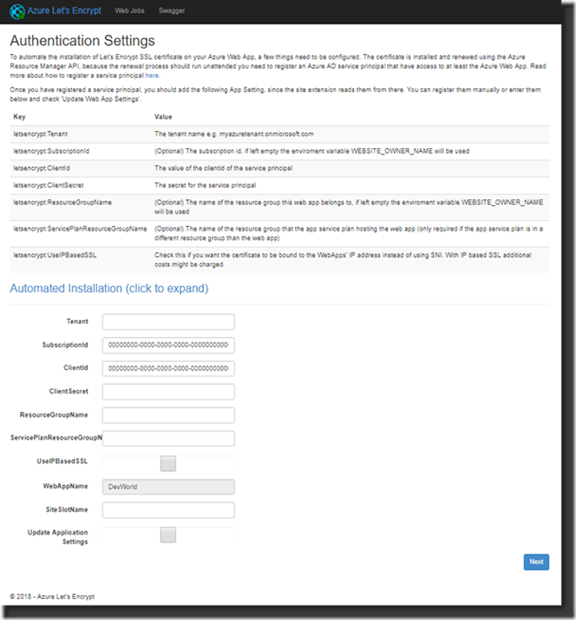Select the letsencrypt:ClientId key cell

[x=42, y=168]
